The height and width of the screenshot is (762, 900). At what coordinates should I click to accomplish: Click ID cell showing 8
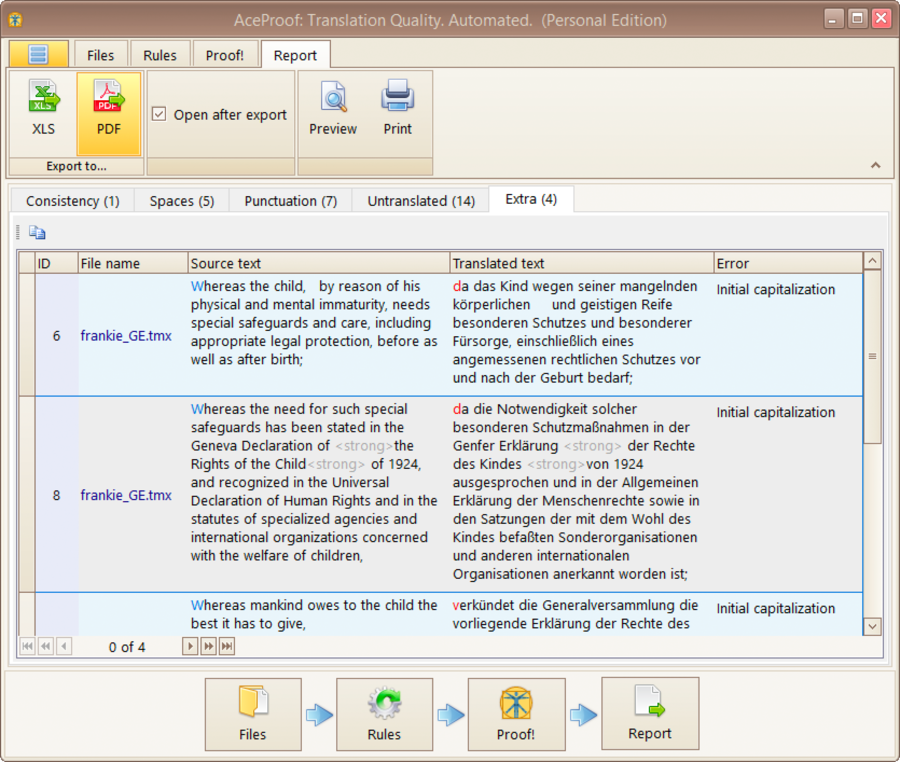coord(56,495)
